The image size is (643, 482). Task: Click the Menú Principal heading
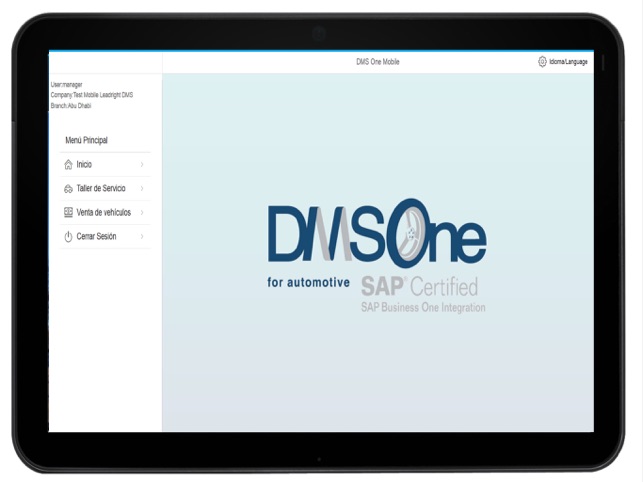[87, 140]
